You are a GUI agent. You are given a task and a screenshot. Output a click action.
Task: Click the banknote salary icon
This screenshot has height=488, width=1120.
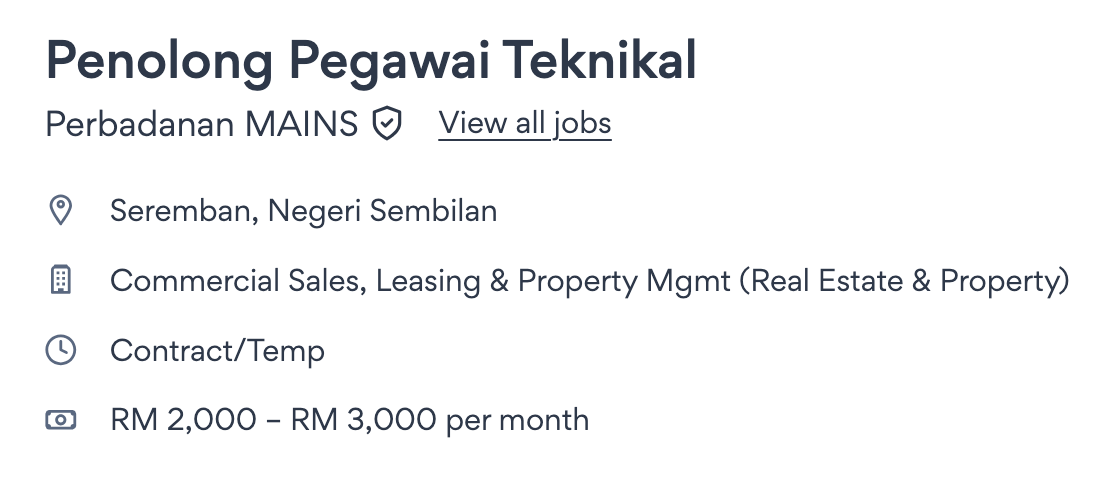click(x=61, y=420)
